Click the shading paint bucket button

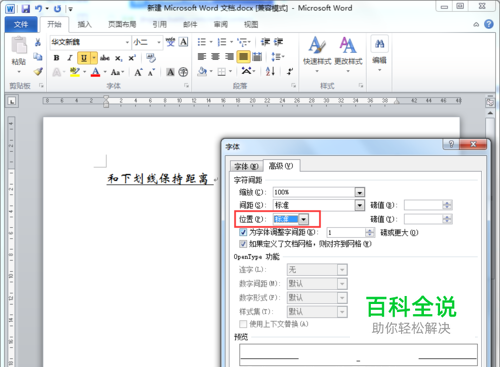pos(202,71)
